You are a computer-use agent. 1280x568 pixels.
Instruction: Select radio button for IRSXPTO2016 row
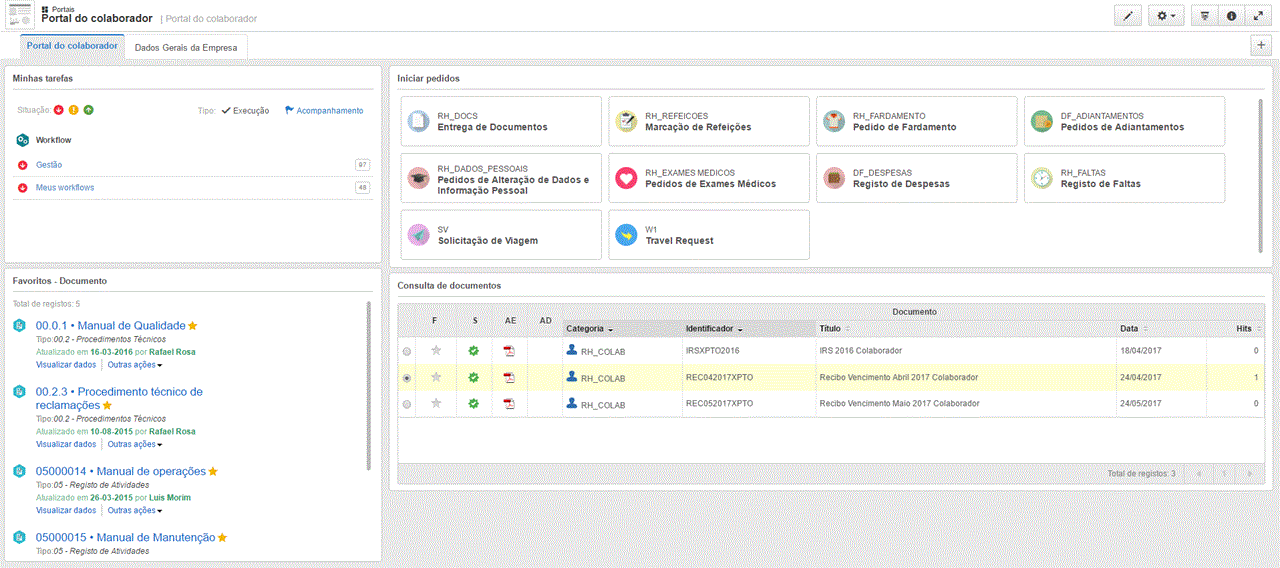(406, 352)
